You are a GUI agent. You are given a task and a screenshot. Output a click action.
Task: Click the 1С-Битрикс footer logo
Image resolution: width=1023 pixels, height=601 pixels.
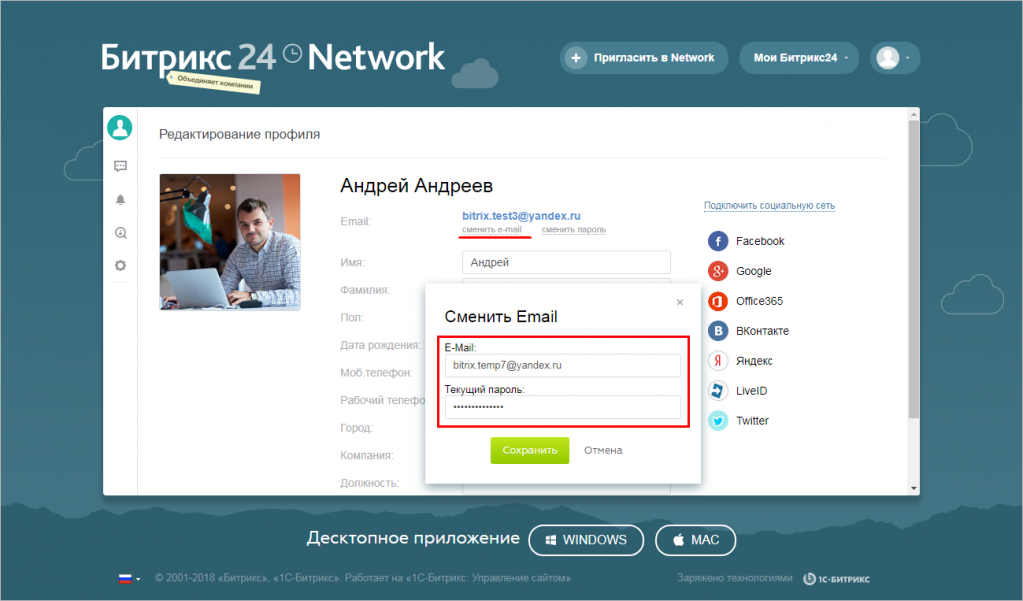836,579
